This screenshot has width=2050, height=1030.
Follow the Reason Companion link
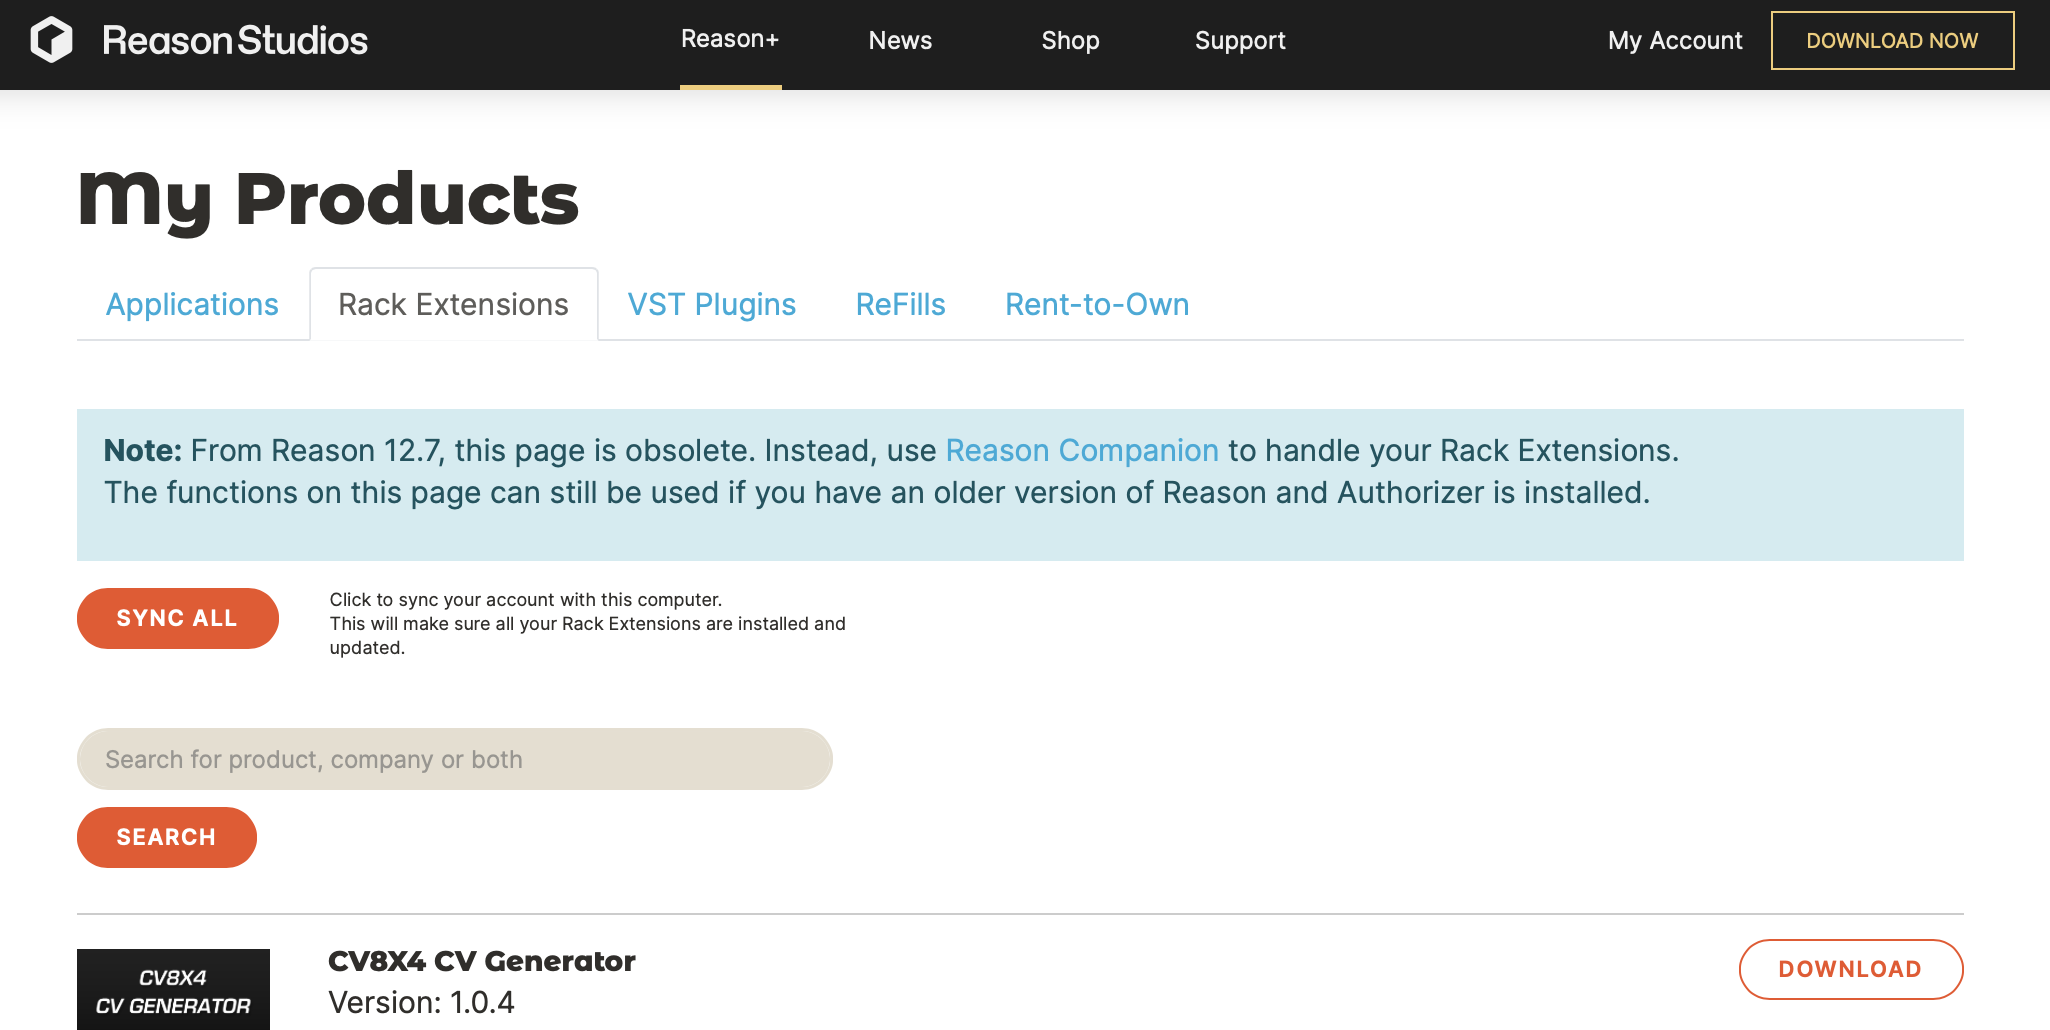coord(1082,450)
